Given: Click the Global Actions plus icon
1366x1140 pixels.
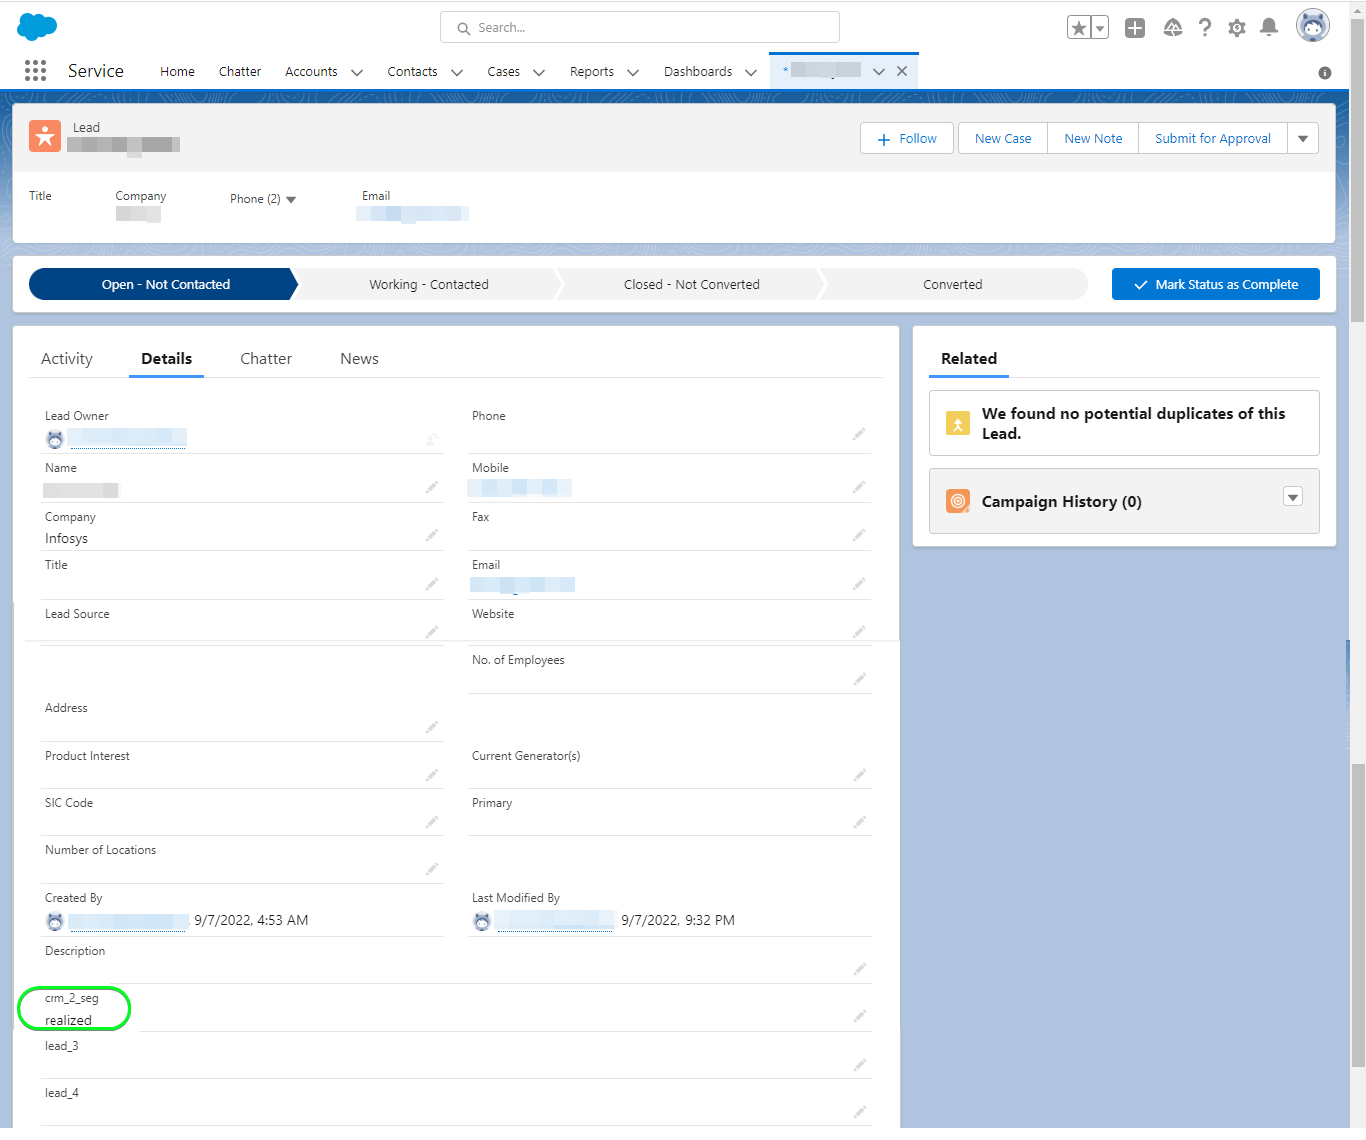Looking at the screenshot, I should pos(1134,28).
